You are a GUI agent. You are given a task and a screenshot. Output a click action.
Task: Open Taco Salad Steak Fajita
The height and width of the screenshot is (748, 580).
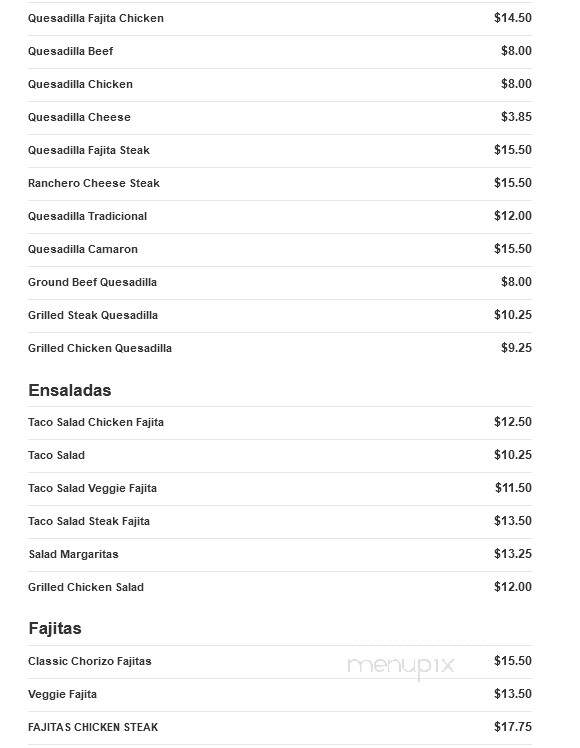[x=280, y=521]
